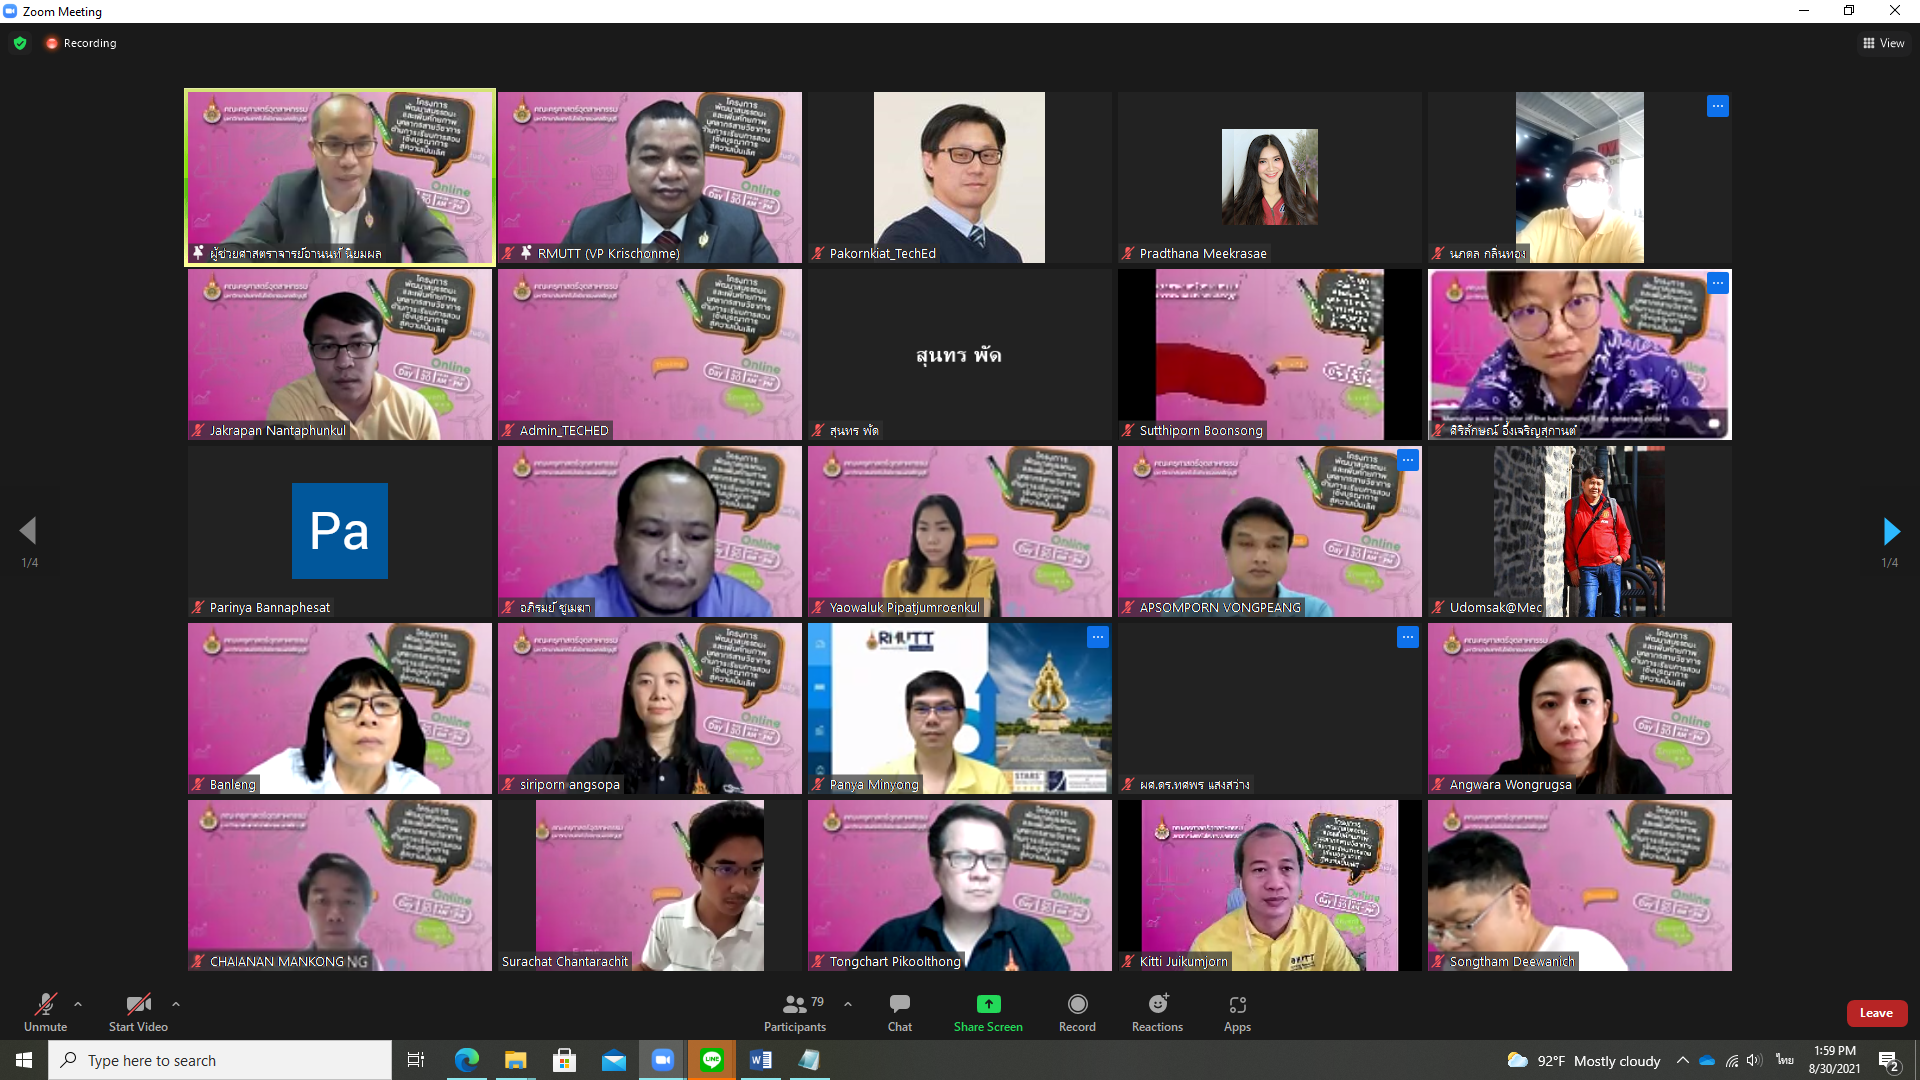
Task: Open the Reactions menu
Action: [x=1157, y=1012]
